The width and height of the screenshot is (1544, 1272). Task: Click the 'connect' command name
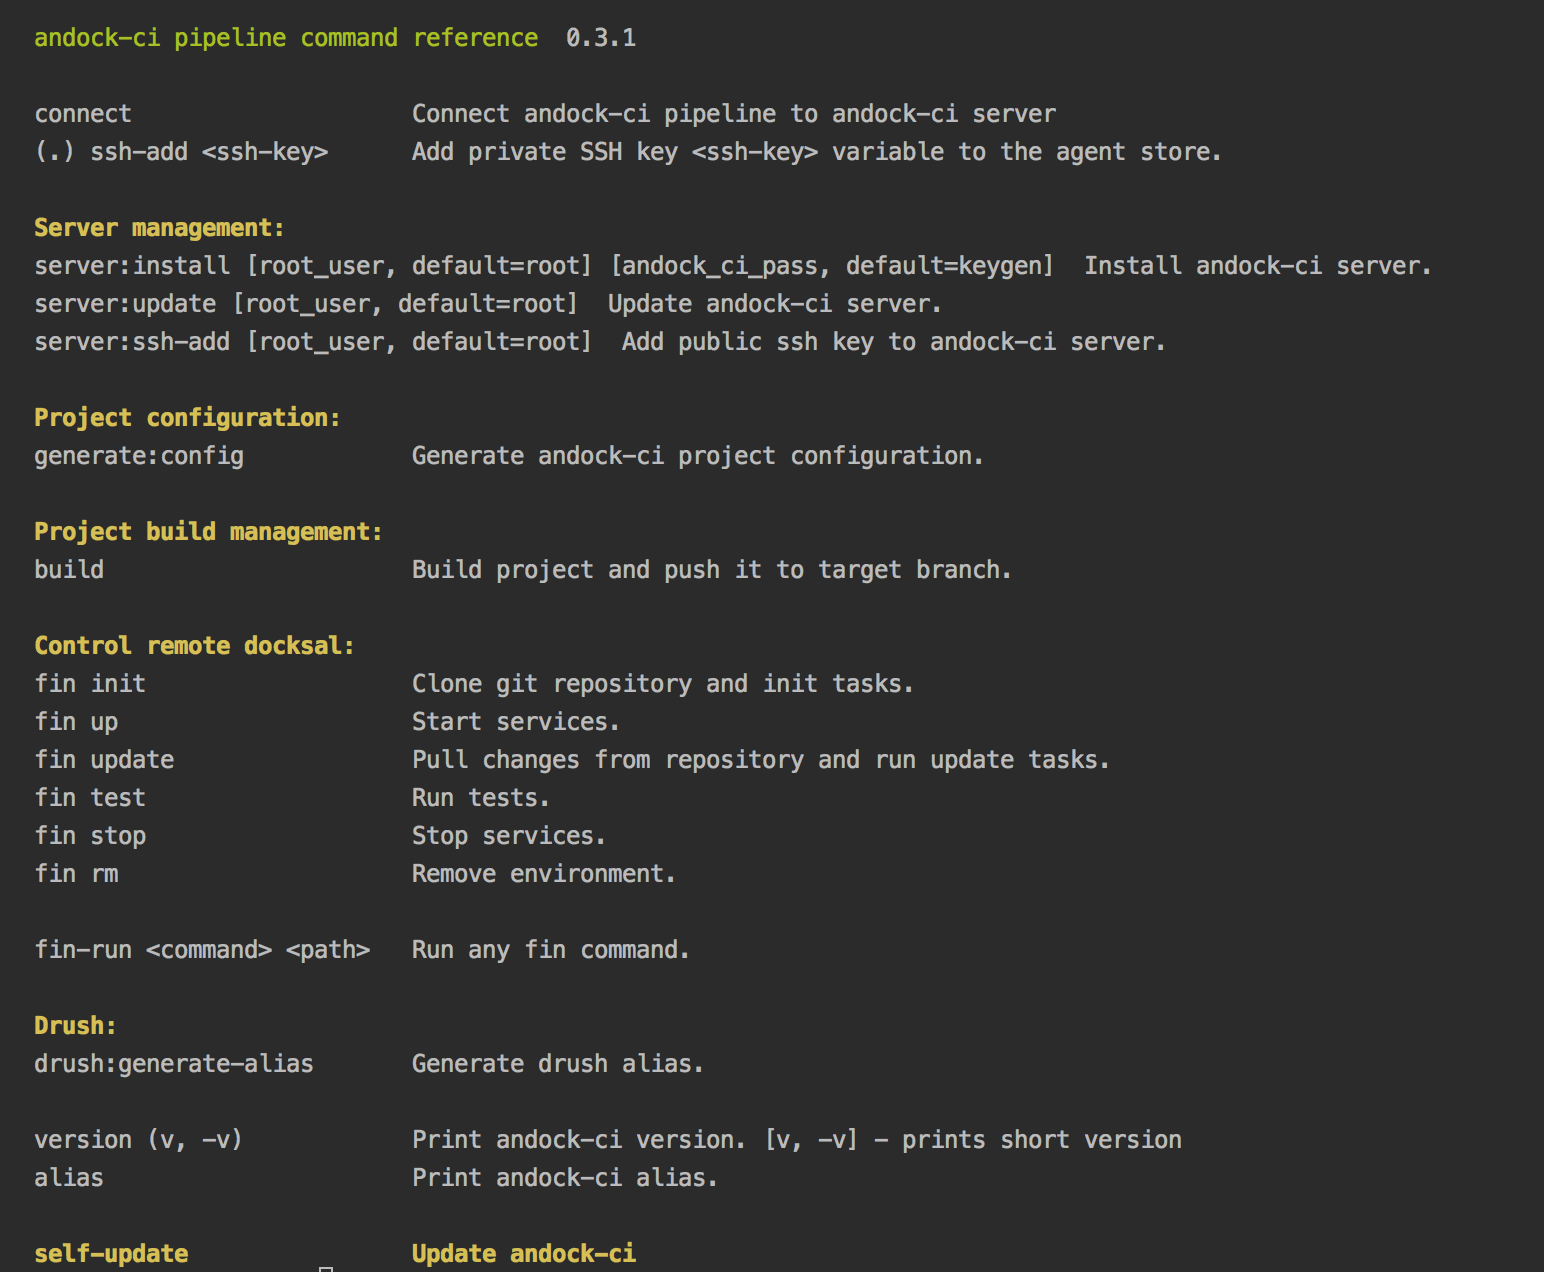point(83,114)
